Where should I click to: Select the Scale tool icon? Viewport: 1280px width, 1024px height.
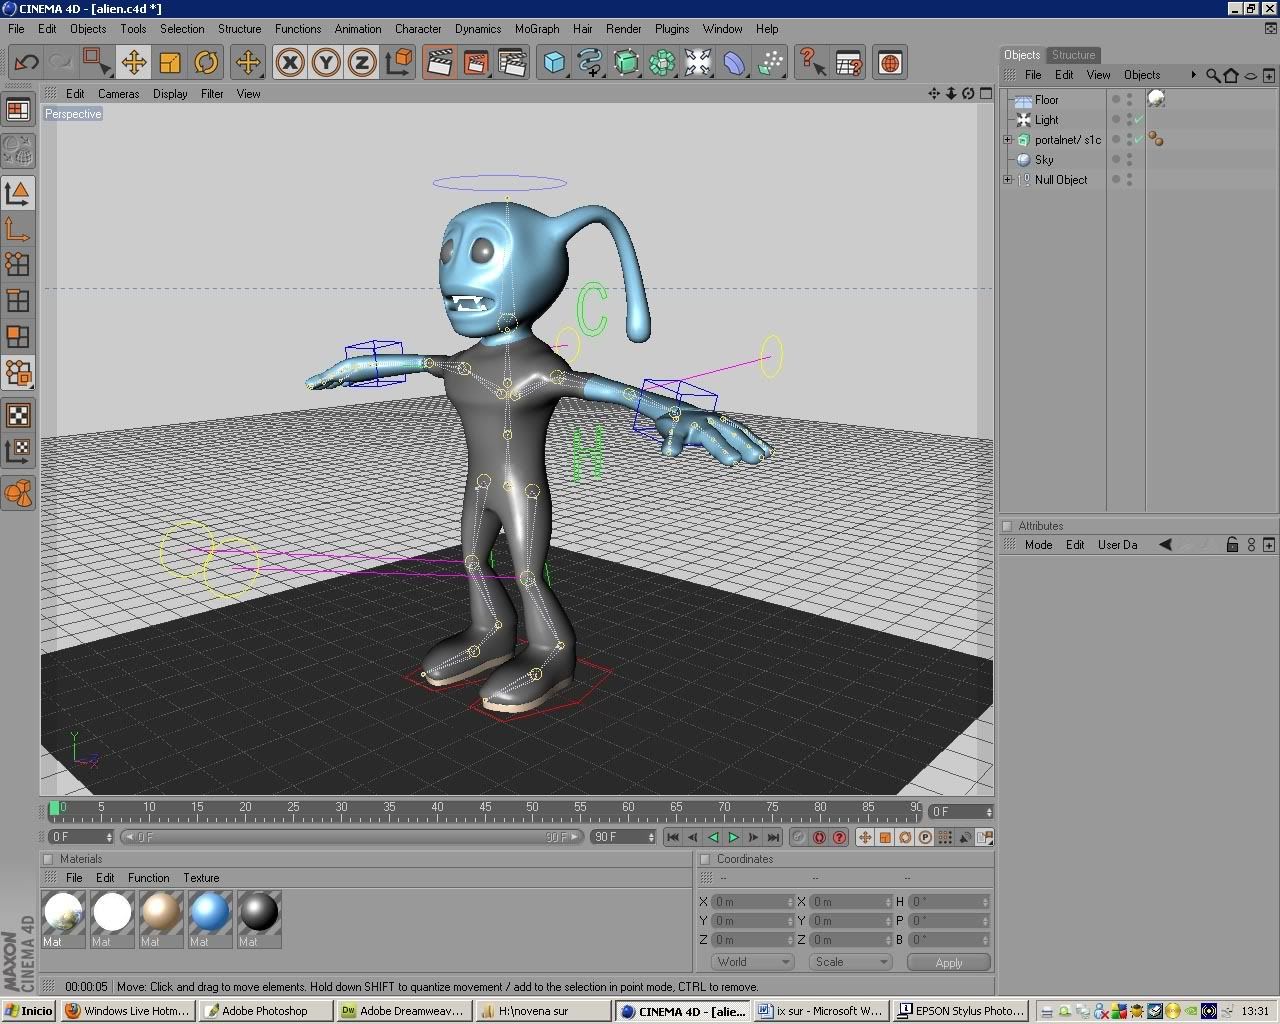click(170, 63)
